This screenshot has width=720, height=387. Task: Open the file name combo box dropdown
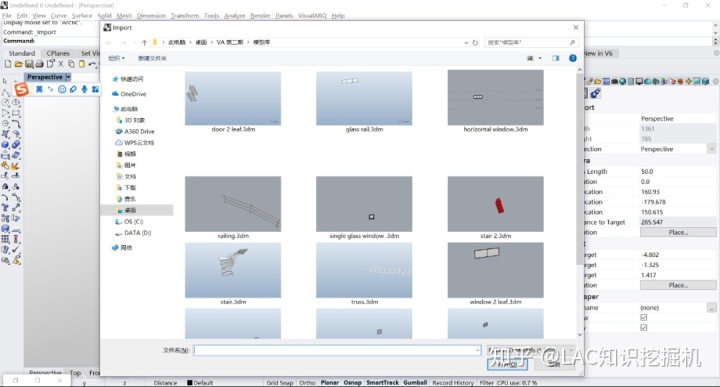(x=477, y=350)
